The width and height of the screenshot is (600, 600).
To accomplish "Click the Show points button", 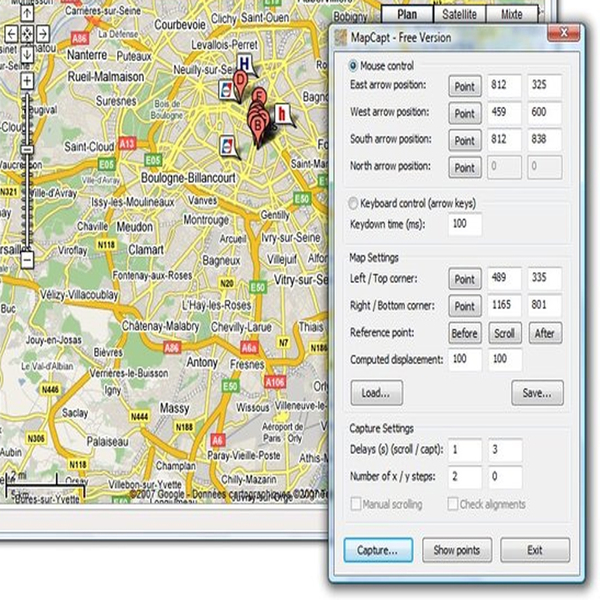I will (x=457, y=550).
